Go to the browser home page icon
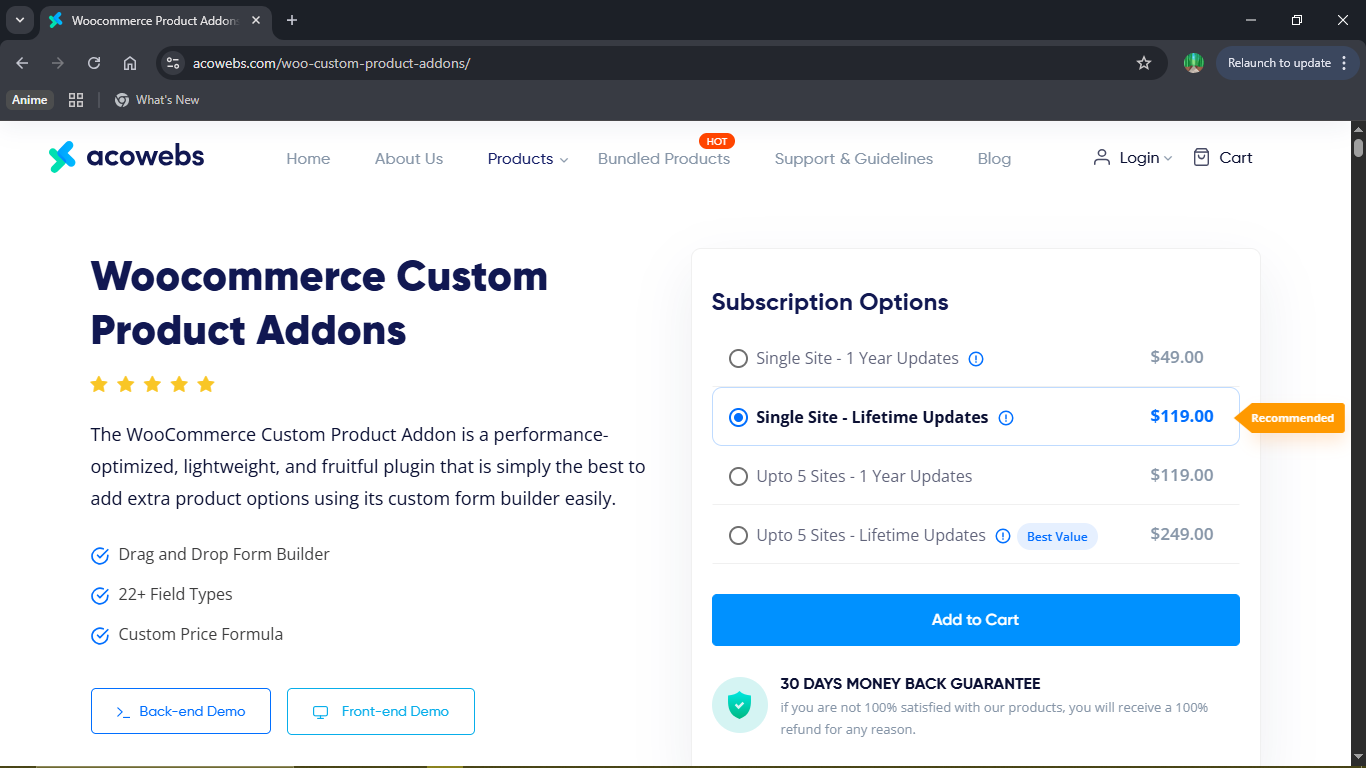1366x768 pixels. 130,63
